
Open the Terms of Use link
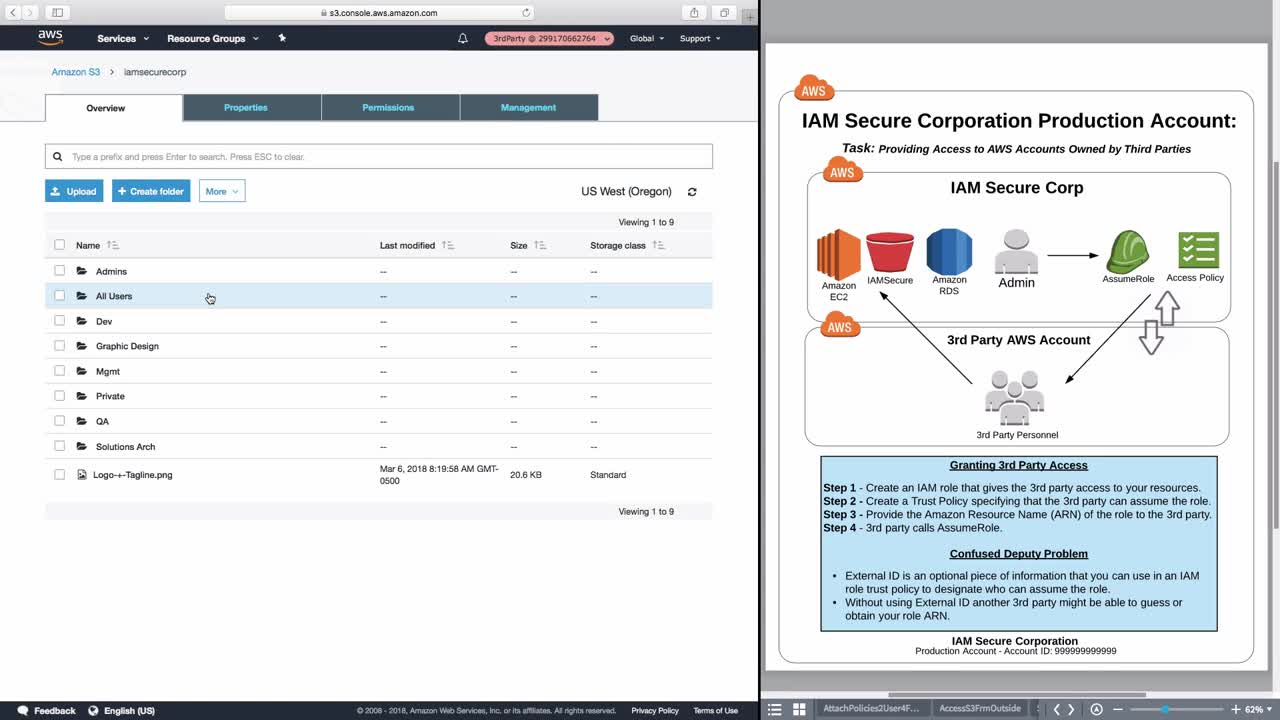(716, 711)
